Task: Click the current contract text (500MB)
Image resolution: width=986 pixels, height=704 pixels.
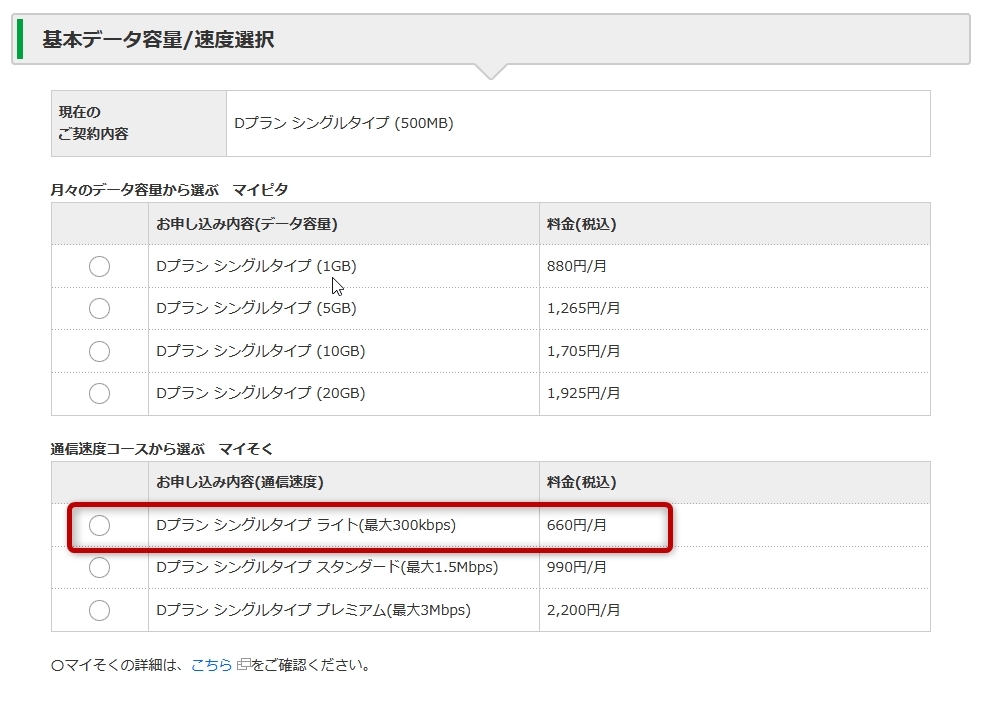Action: coord(343,124)
